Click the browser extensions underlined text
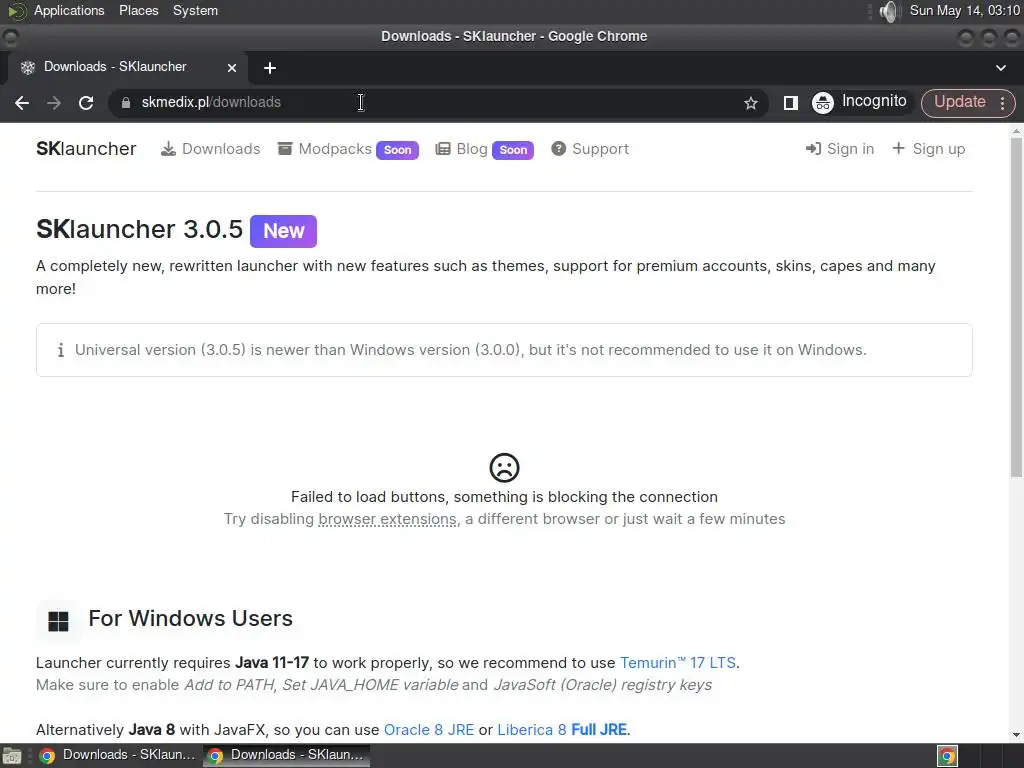 click(x=387, y=519)
